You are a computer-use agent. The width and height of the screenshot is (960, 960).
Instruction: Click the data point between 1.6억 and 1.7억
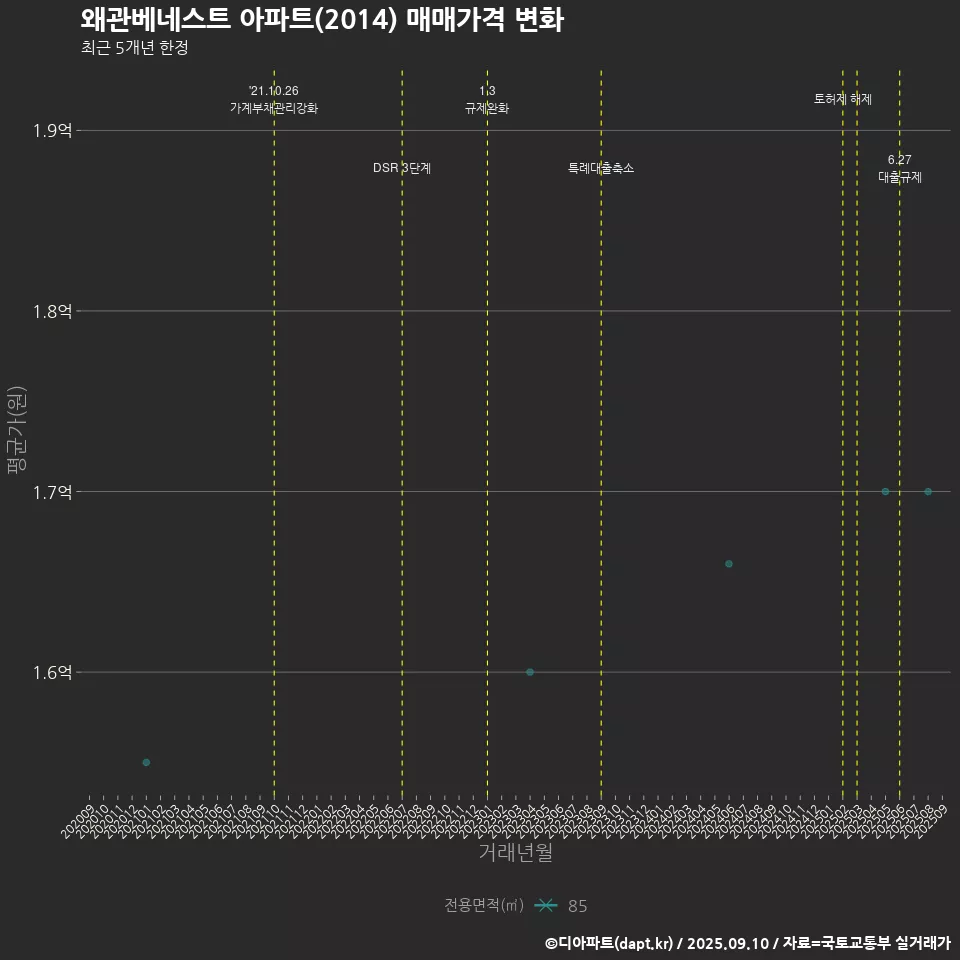(x=729, y=563)
